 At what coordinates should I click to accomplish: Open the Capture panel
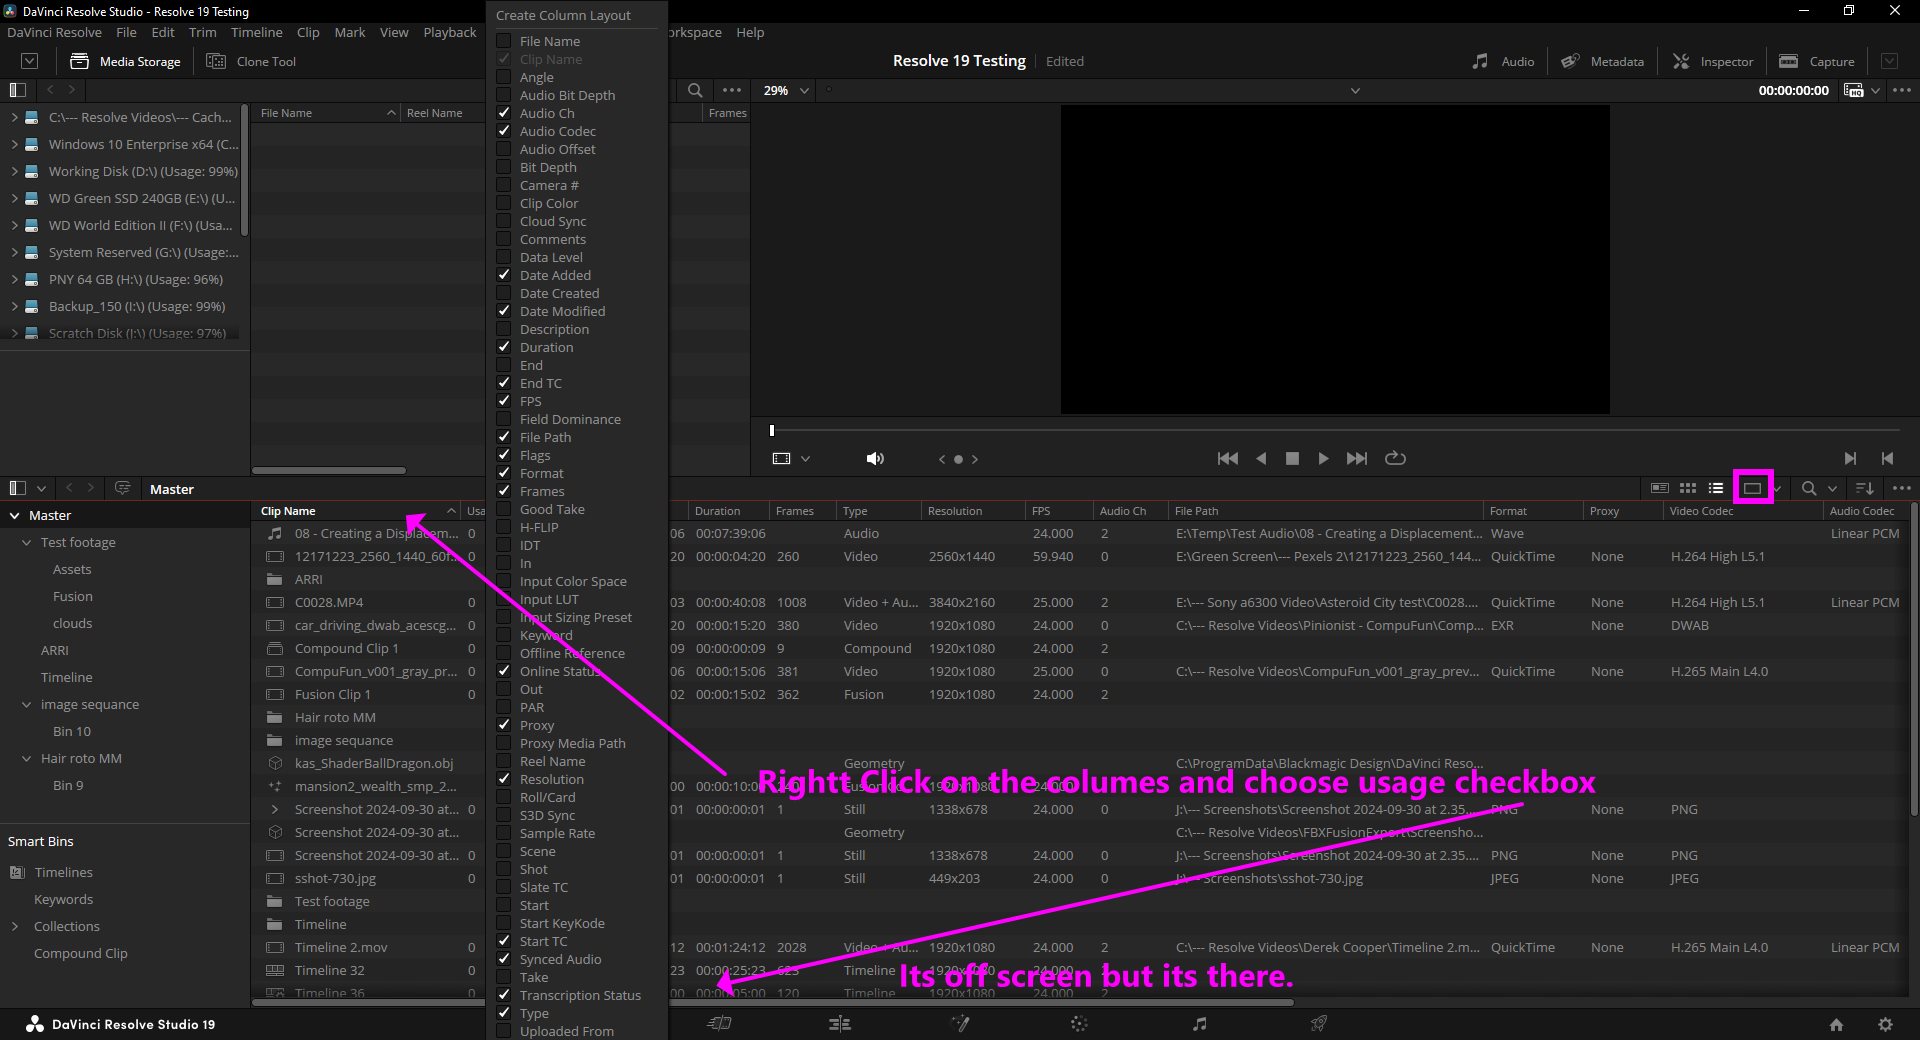pyautogui.click(x=1817, y=61)
